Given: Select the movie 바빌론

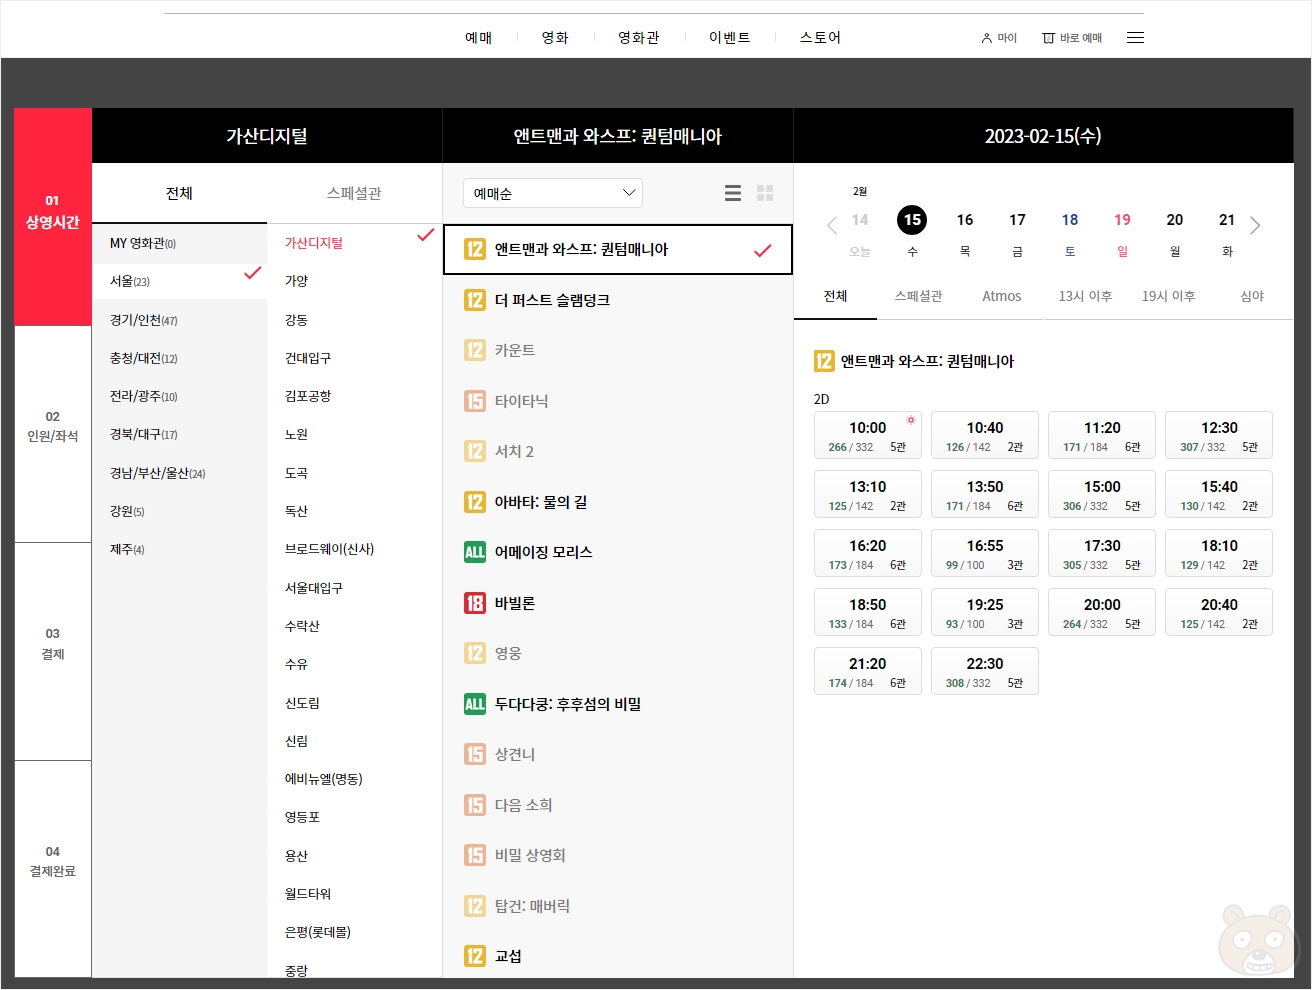Looking at the screenshot, I should coord(617,603).
